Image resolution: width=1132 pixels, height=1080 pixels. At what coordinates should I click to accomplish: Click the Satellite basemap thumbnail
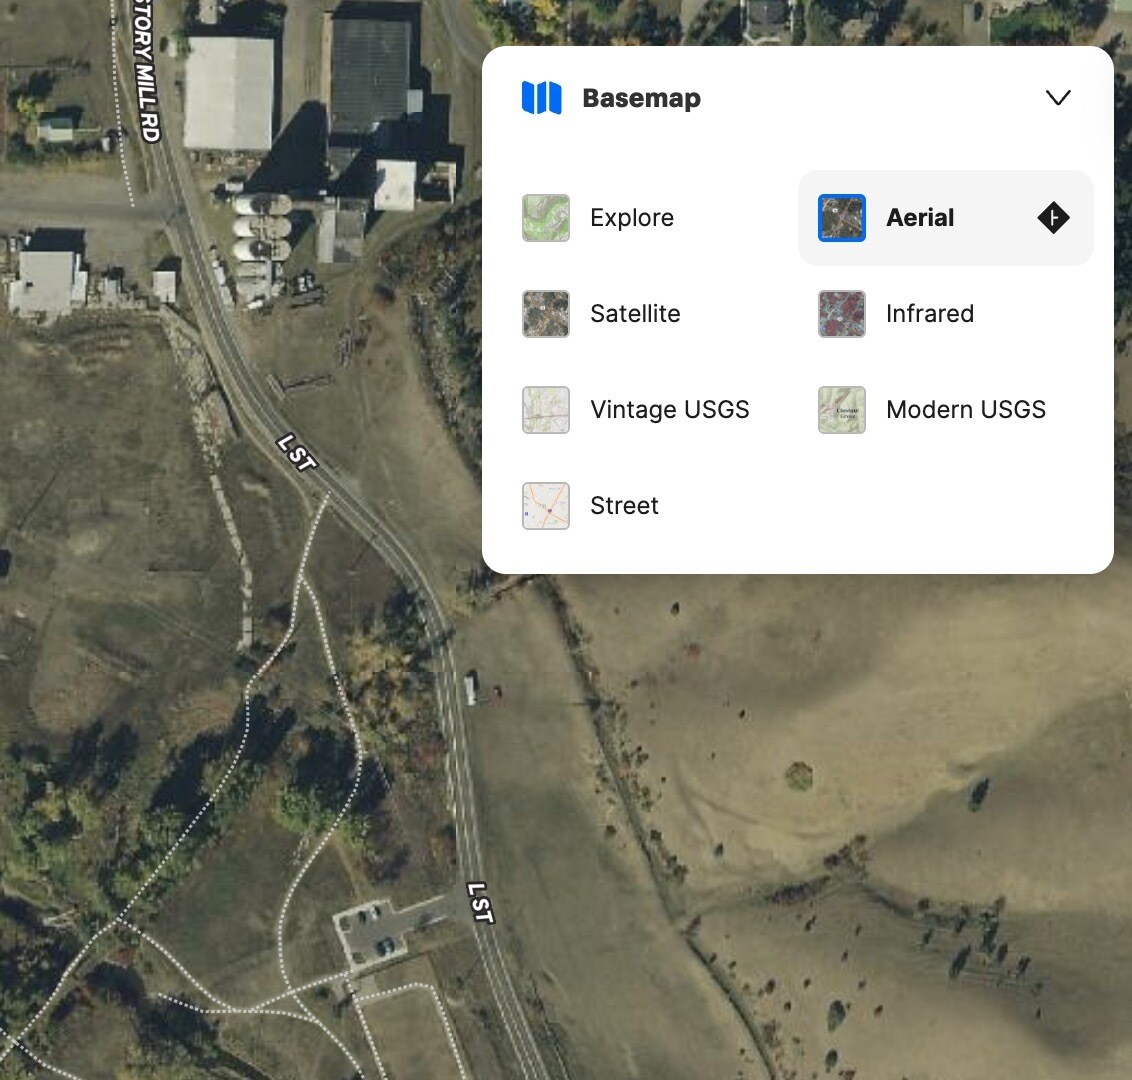[545, 313]
